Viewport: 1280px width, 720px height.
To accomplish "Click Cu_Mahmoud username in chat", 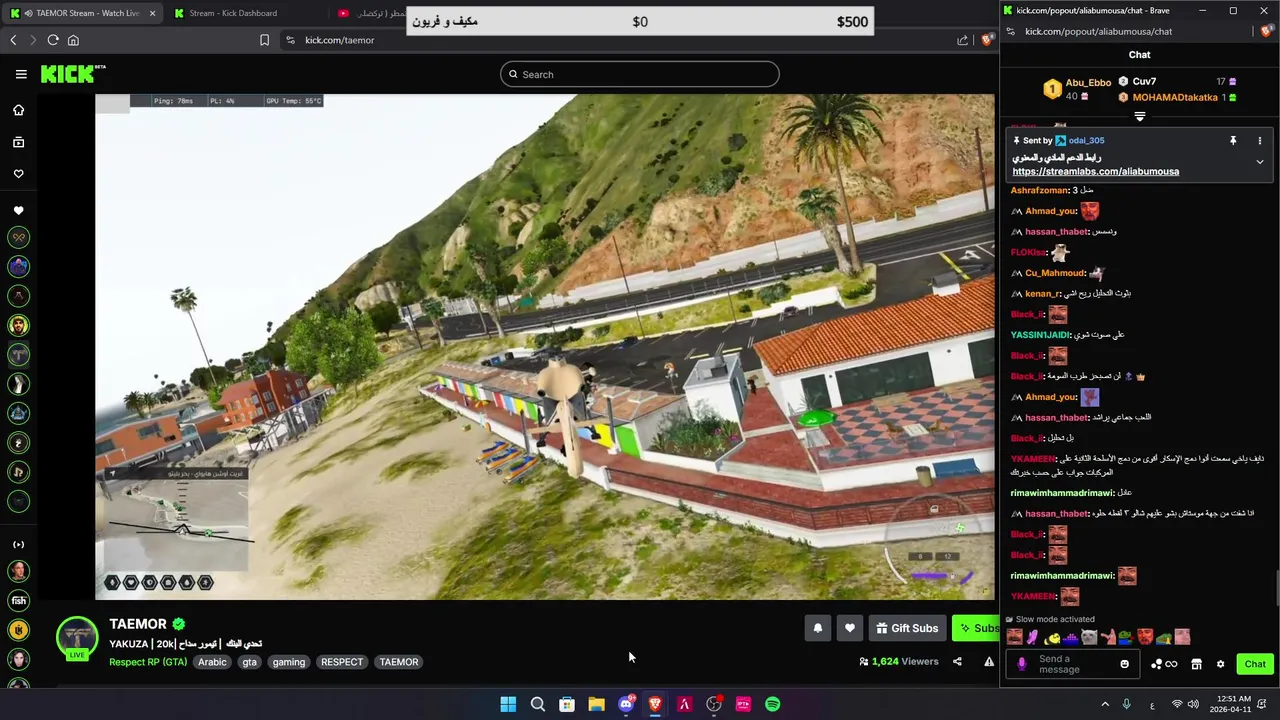I will [x=1055, y=273].
